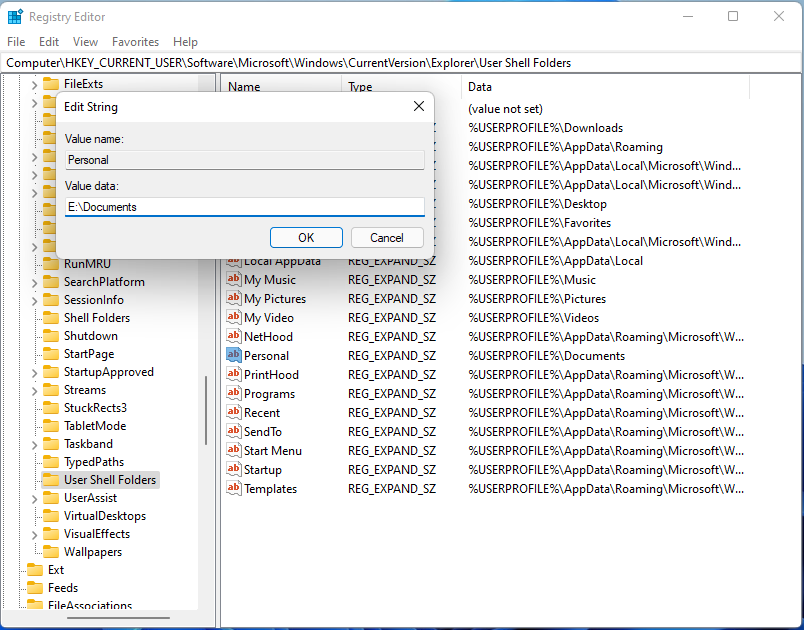Click the (value not set) data cell
Image resolution: width=804 pixels, height=630 pixels.
(x=505, y=109)
